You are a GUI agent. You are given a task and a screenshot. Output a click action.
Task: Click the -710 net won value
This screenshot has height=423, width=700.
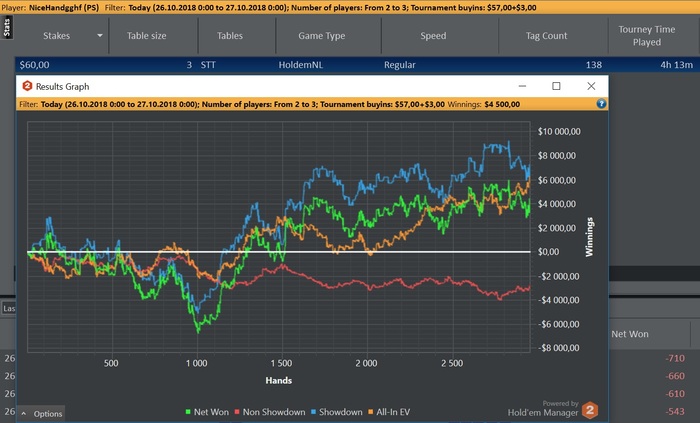coord(675,358)
